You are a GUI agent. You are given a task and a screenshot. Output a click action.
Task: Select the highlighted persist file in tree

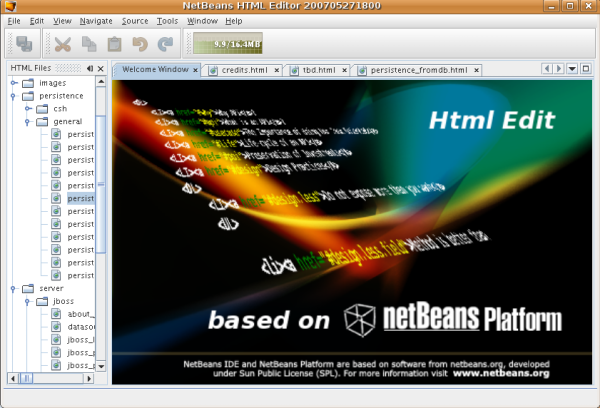pos(80,198)
